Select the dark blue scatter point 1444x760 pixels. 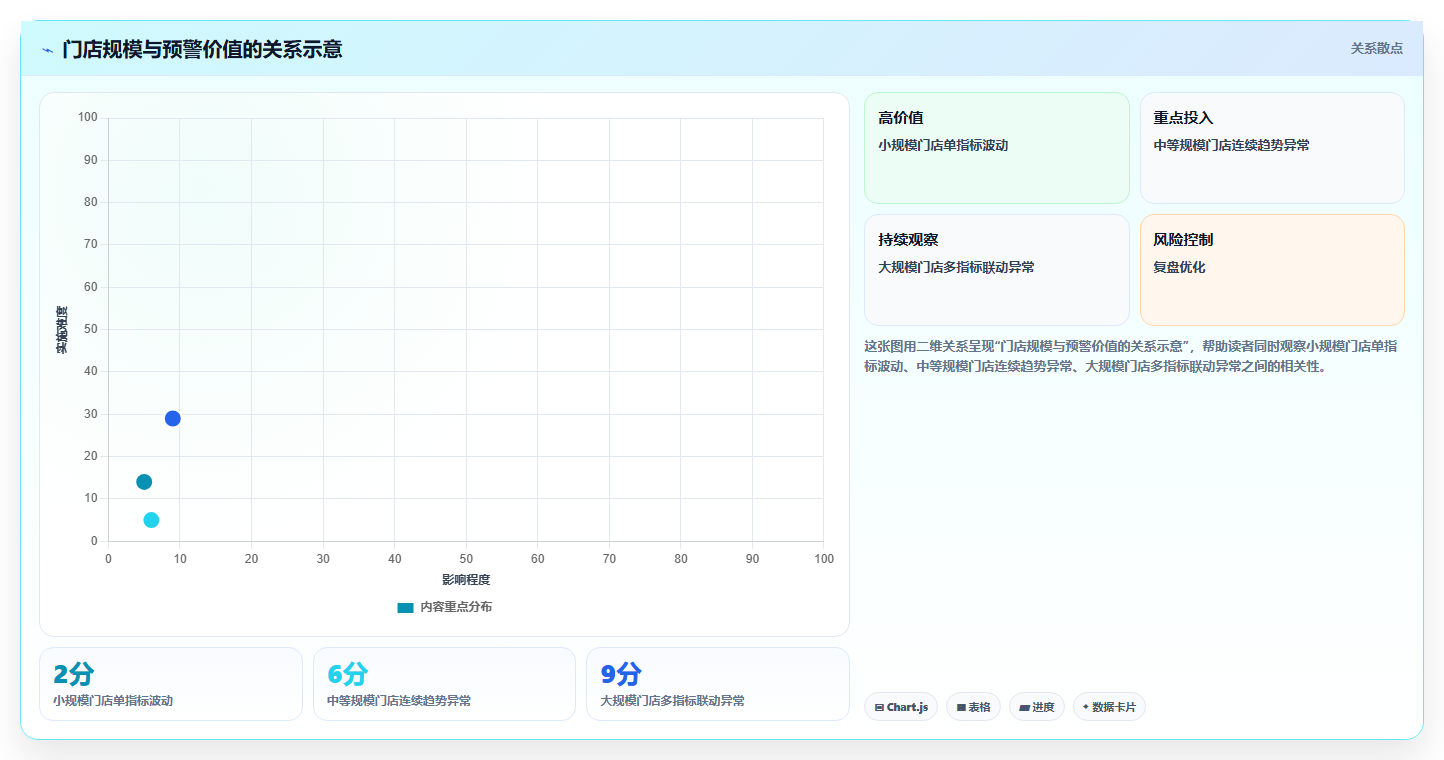coord(173,418)
